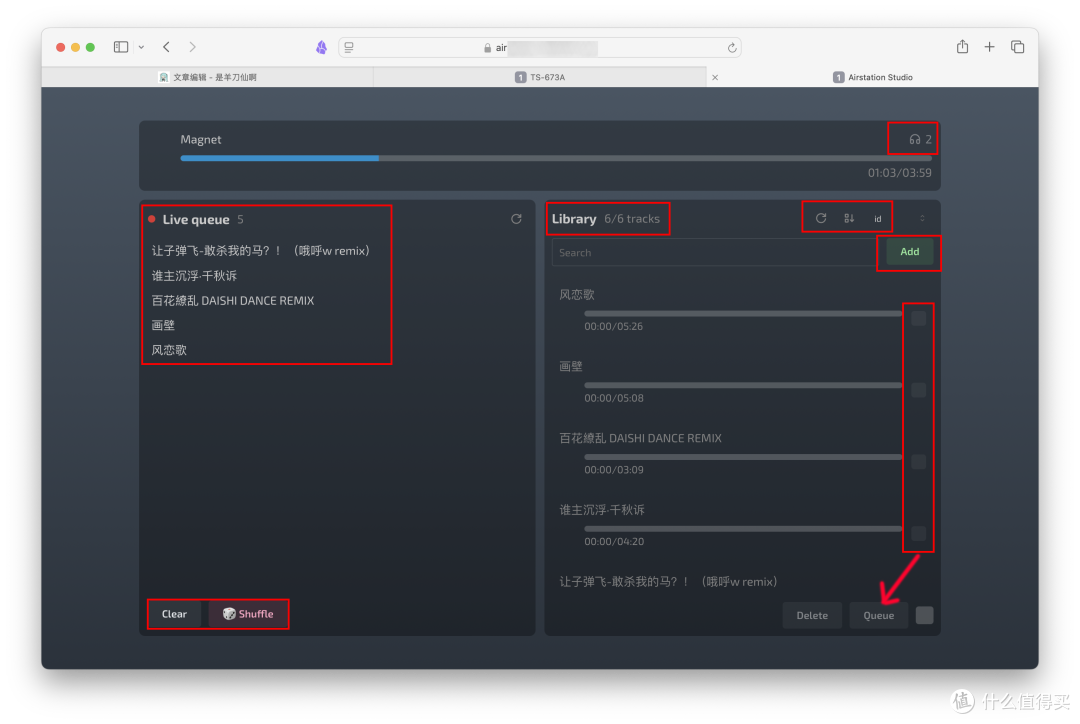Open the page reader menu icon
The height and width of the screenshot is (724, 1080).
(x=349, y=47)
